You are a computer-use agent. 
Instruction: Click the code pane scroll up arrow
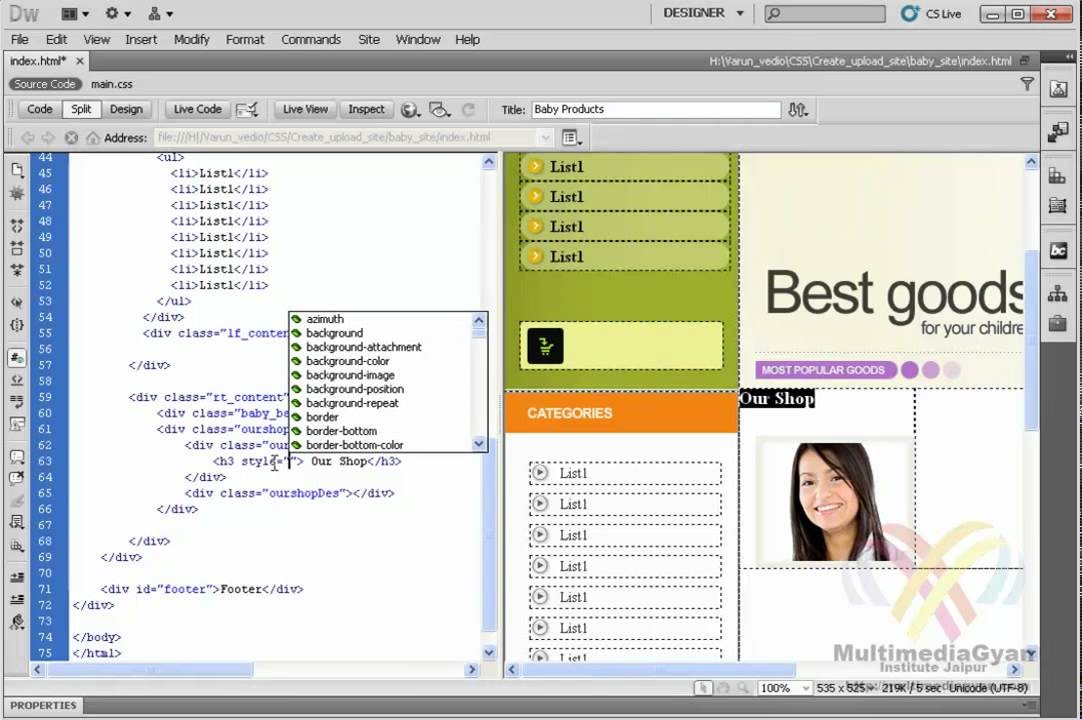tap(489, 163)
